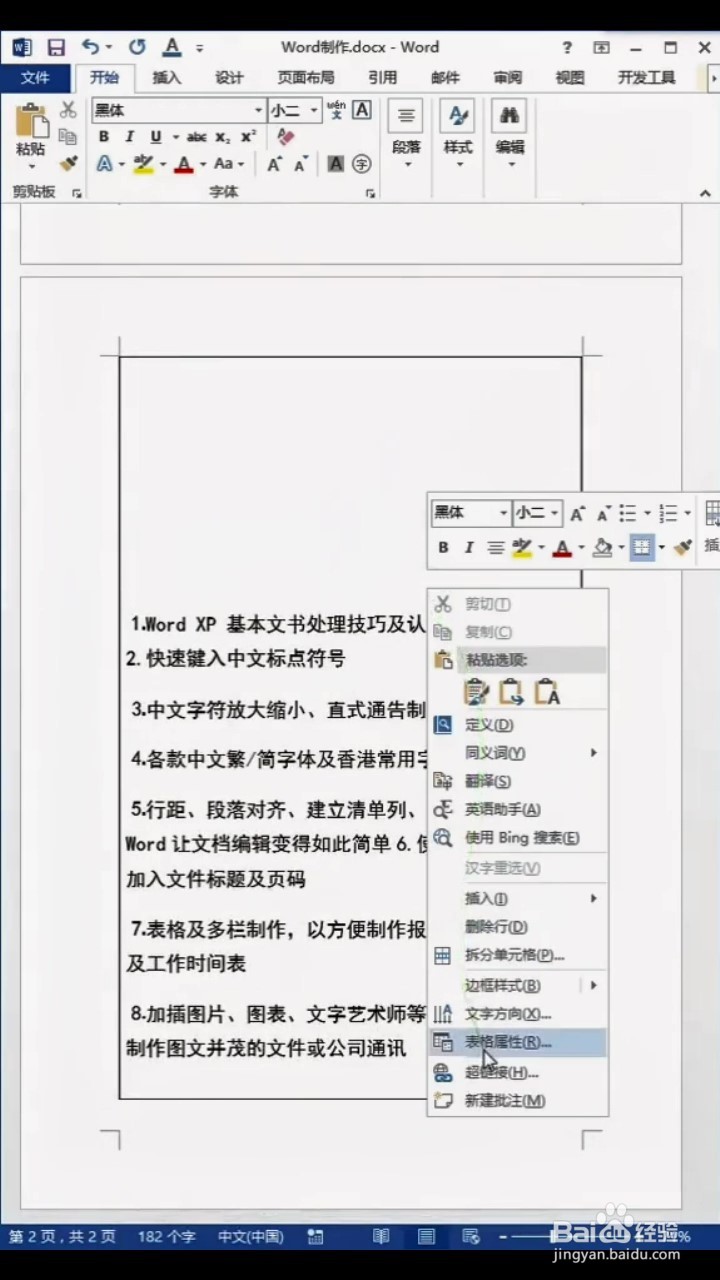This screenshot has height=1280, width=720.
Task: Redo the last action
Action: (x=137, y=47)
